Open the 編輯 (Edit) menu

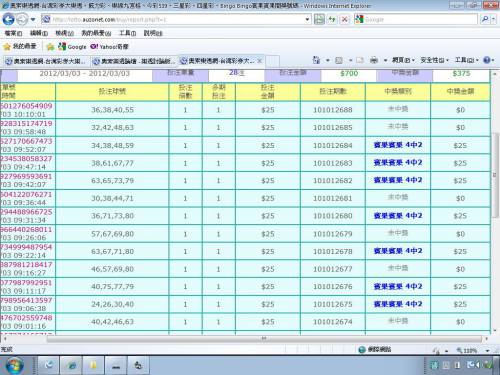pos(39,33)
